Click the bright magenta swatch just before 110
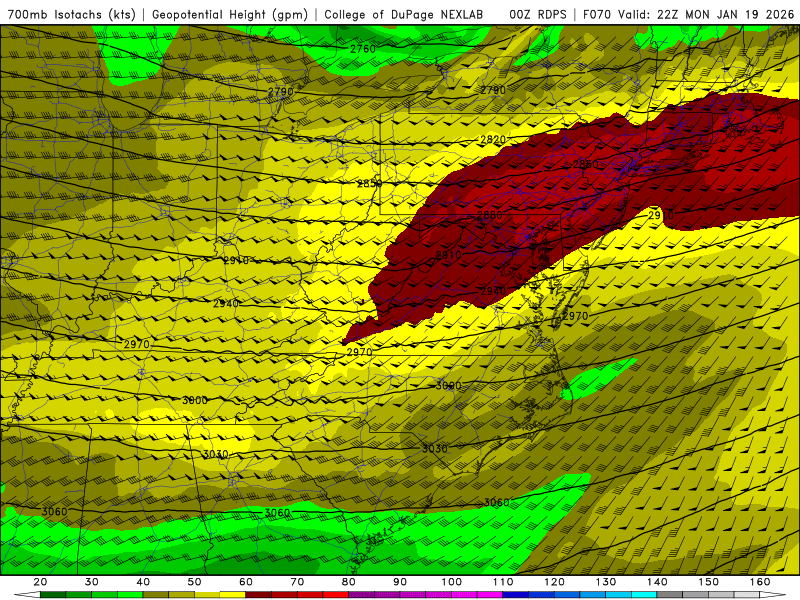 [x=490, y=595]
